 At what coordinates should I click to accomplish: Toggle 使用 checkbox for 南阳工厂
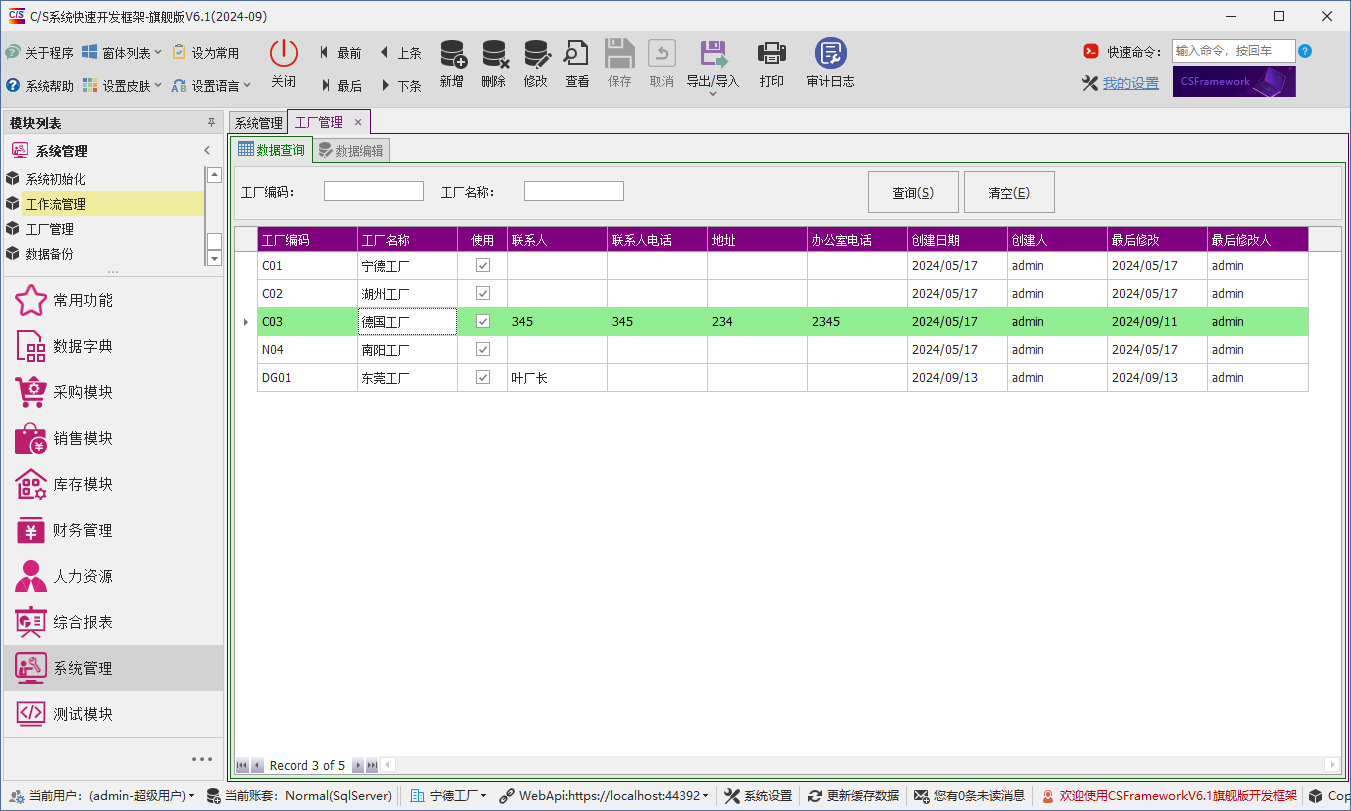pos(483,350)
